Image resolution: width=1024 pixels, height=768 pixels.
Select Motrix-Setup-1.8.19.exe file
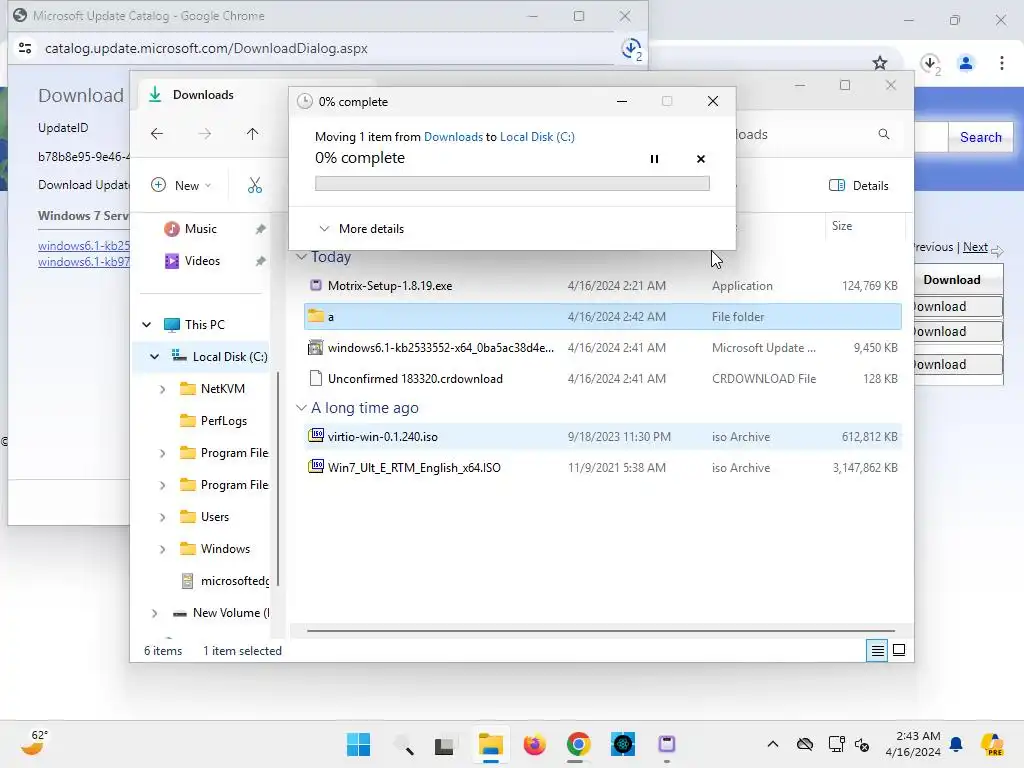pyautogui.click(x=603, y=285)
